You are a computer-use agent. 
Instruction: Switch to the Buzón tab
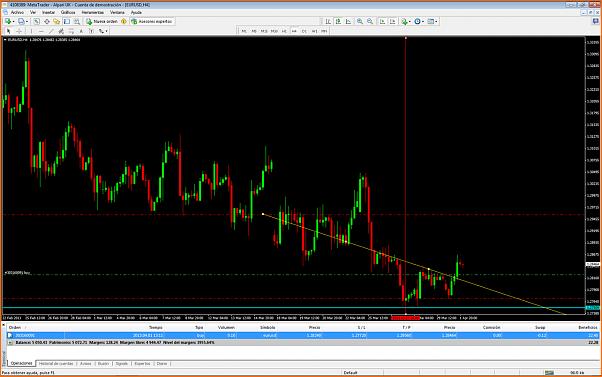click(x=103, y=364)
